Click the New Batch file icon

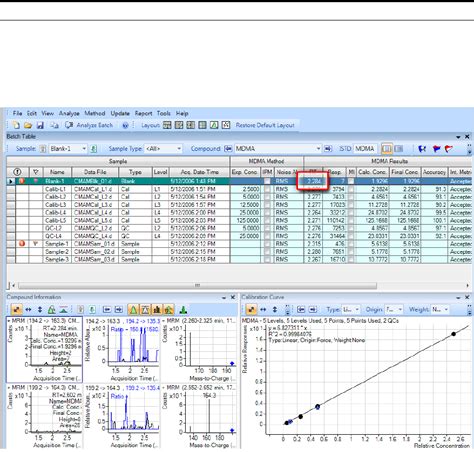16,125
